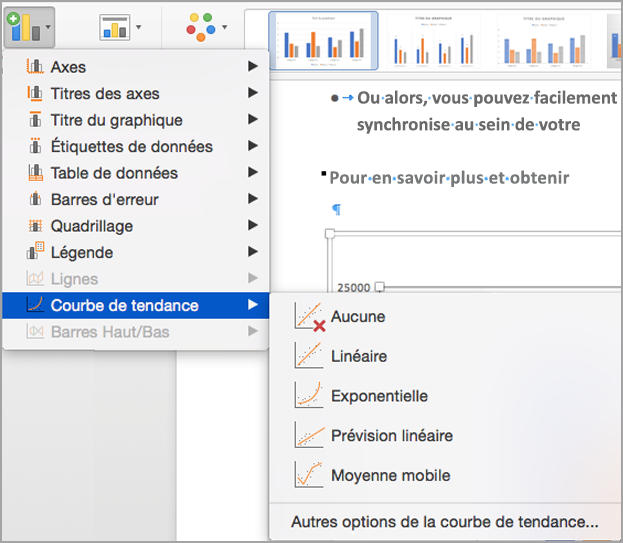
Task: Click the Exponentielle curve icon
Action: (308, 395)
